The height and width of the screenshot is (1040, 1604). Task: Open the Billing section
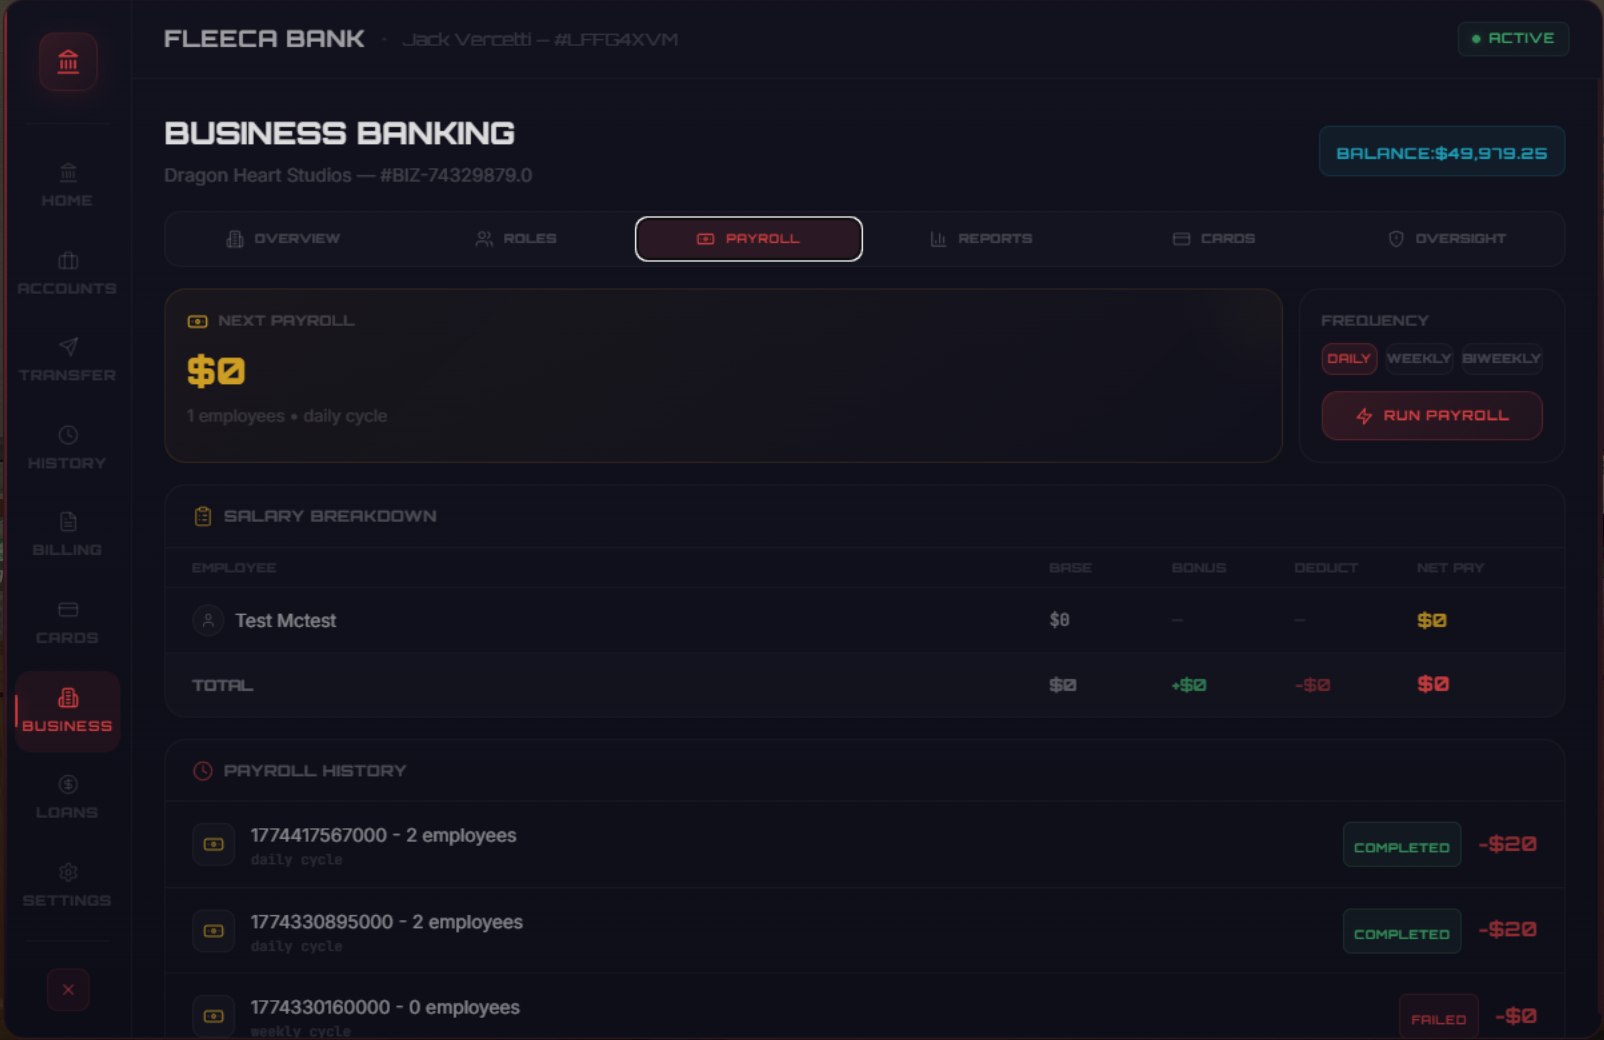[x=67, y=536]
